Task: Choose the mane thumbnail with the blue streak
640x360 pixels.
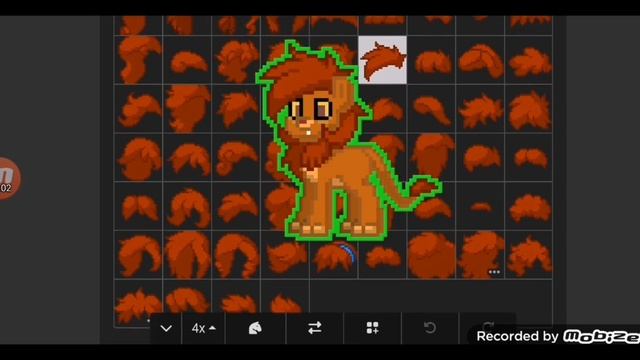Action: coord(334,256)
